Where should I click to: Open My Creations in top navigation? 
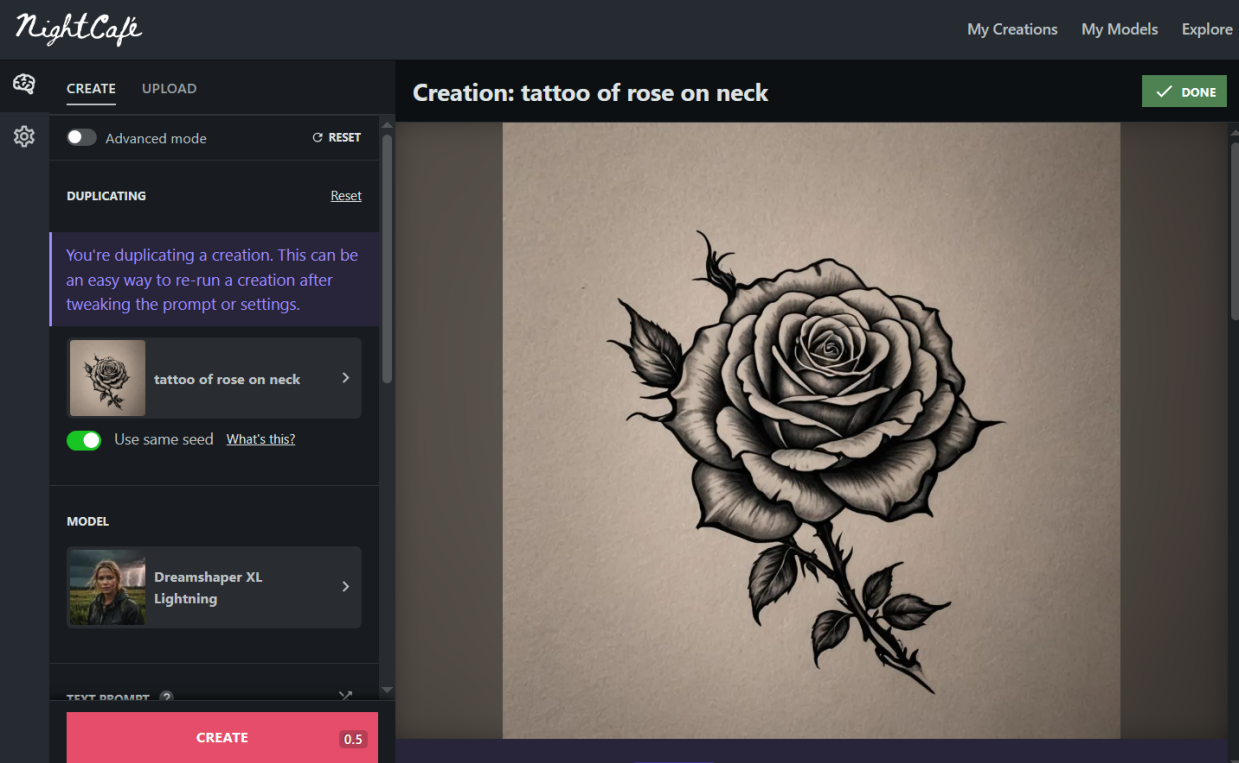pyautogui.click(x=1012, y=29)
